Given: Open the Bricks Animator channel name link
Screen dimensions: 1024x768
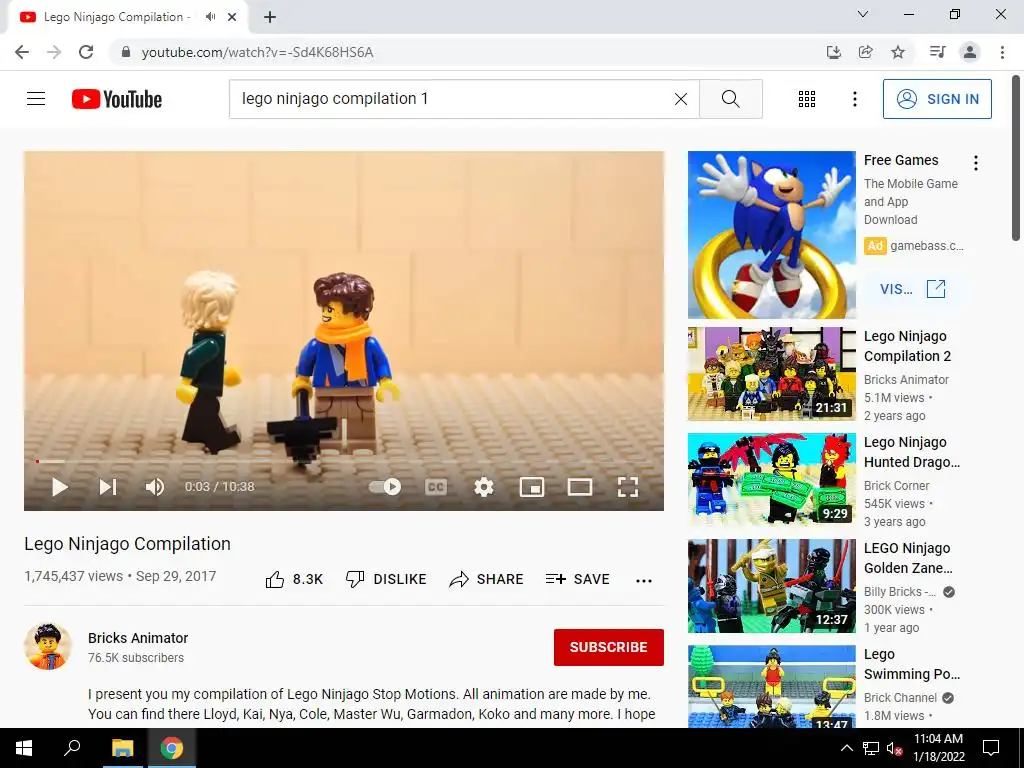Looking at the screenshot, I should coord(138,638).
